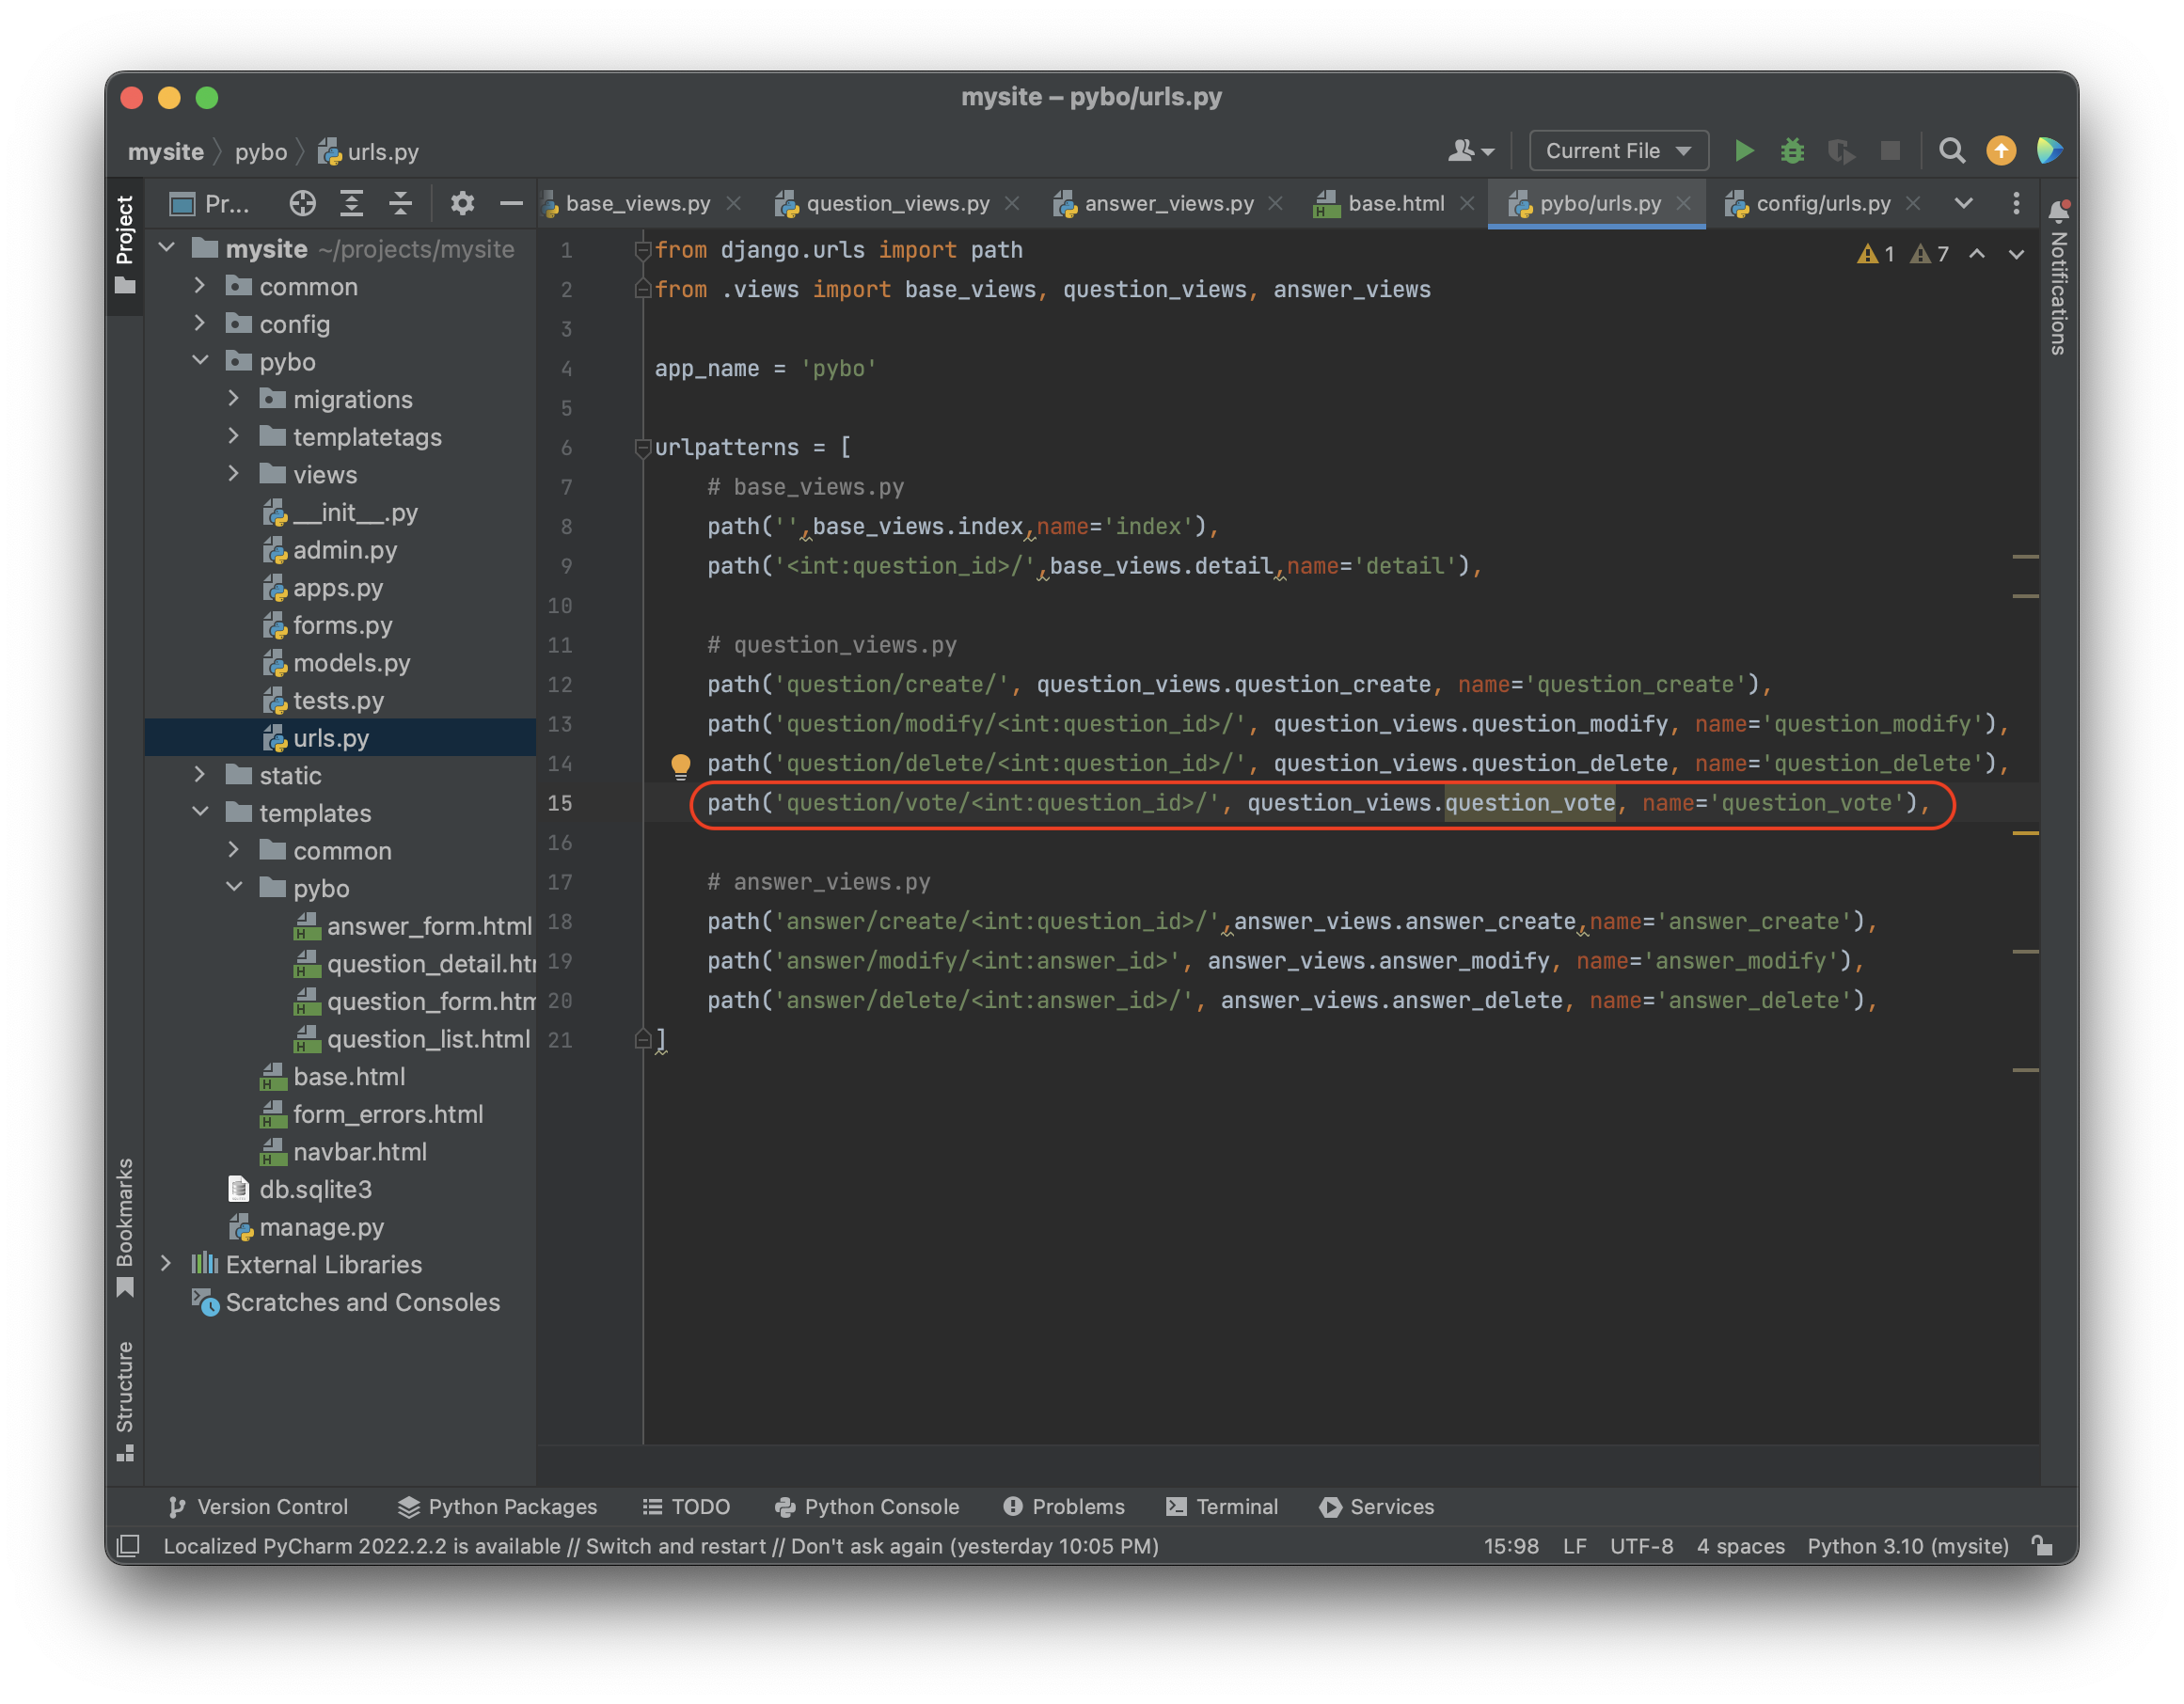Click the locate file crosshair icon

302,204
